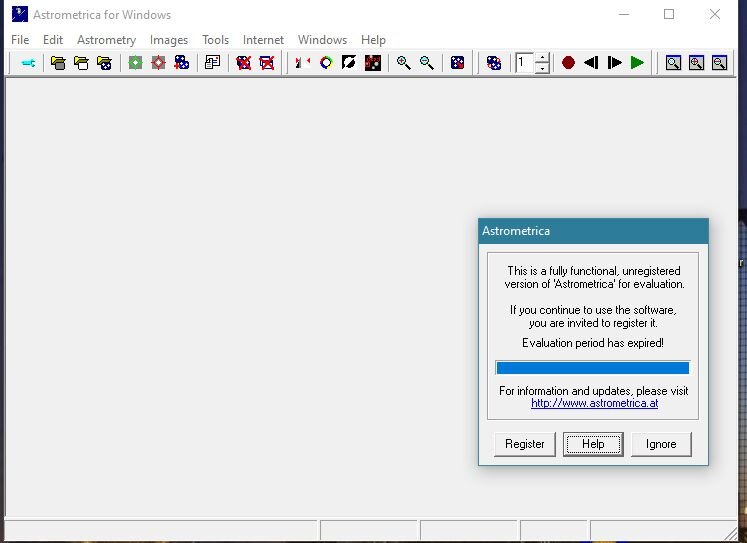Click the Astrometrica app icon in title bar
Image resolution: width=747 pixels, height=543 pixels.
pyautogui.click(x=20, y=14)
